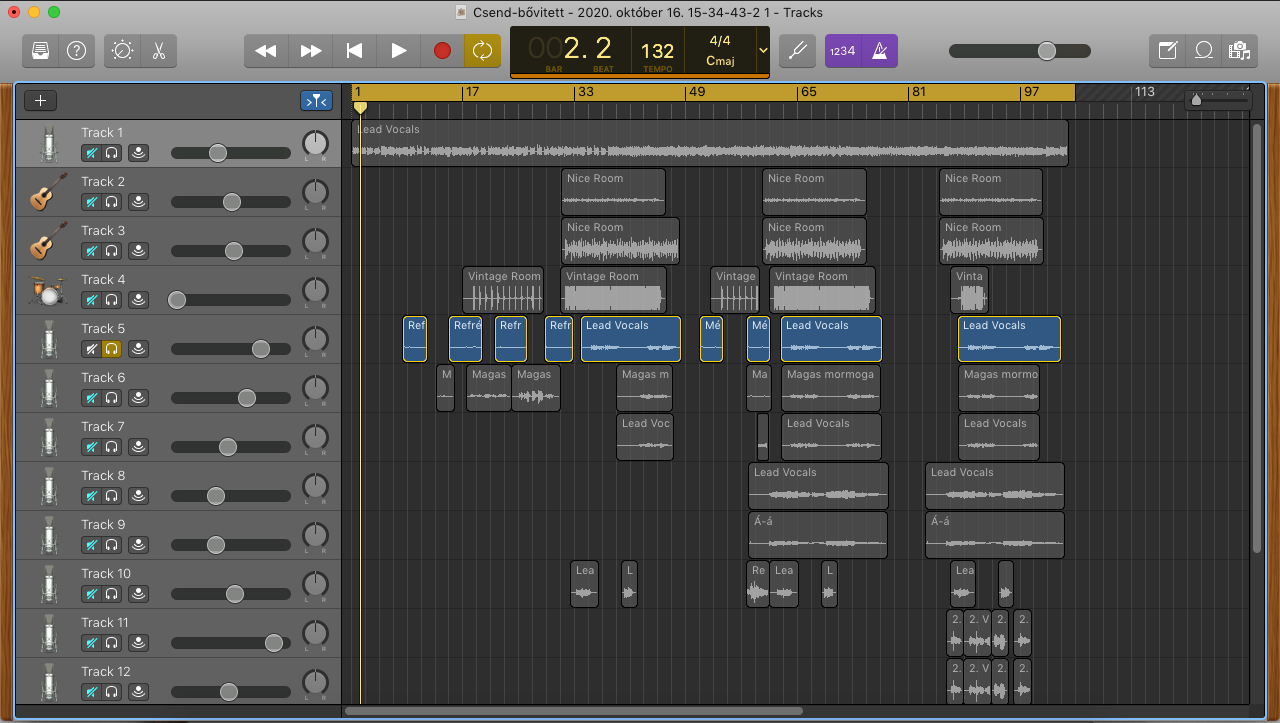
Task: Mute Track 12
Action: [x=91, y=692]
